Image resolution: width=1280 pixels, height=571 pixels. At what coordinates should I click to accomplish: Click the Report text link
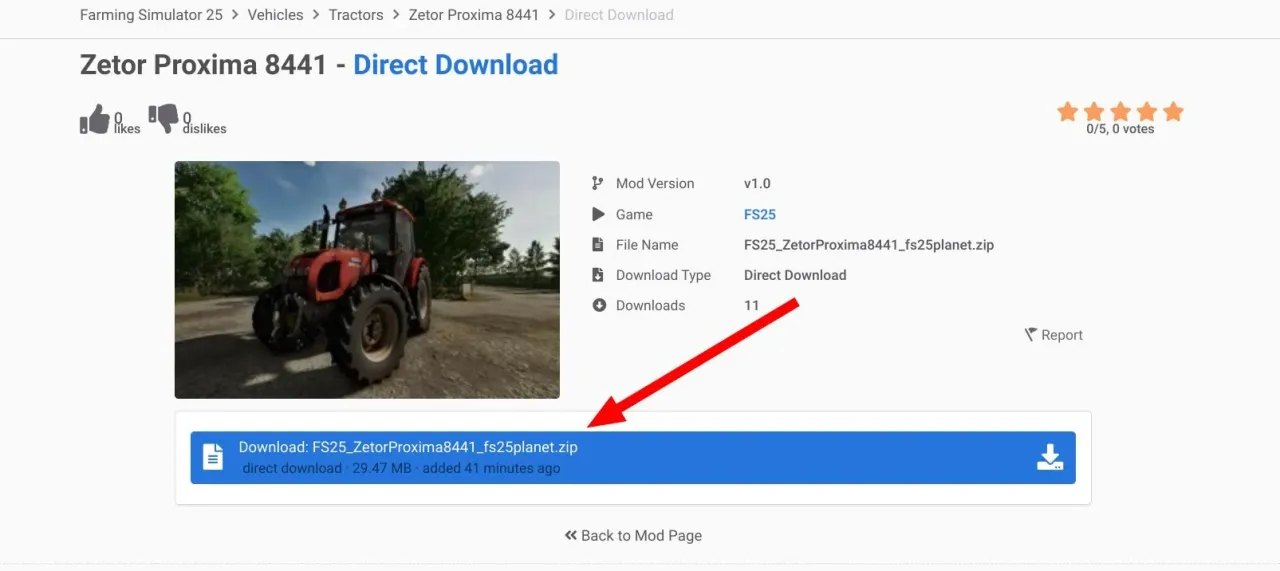click(x=1061, y=335)
